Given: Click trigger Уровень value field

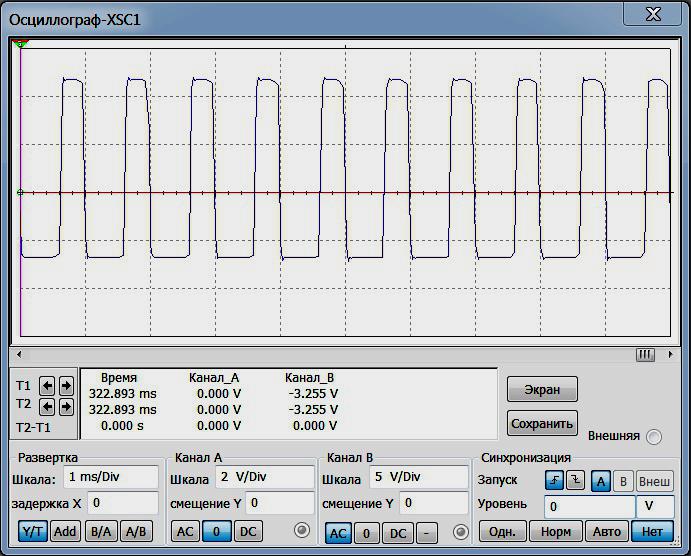Looking at the screenshot, I should 590,507.
